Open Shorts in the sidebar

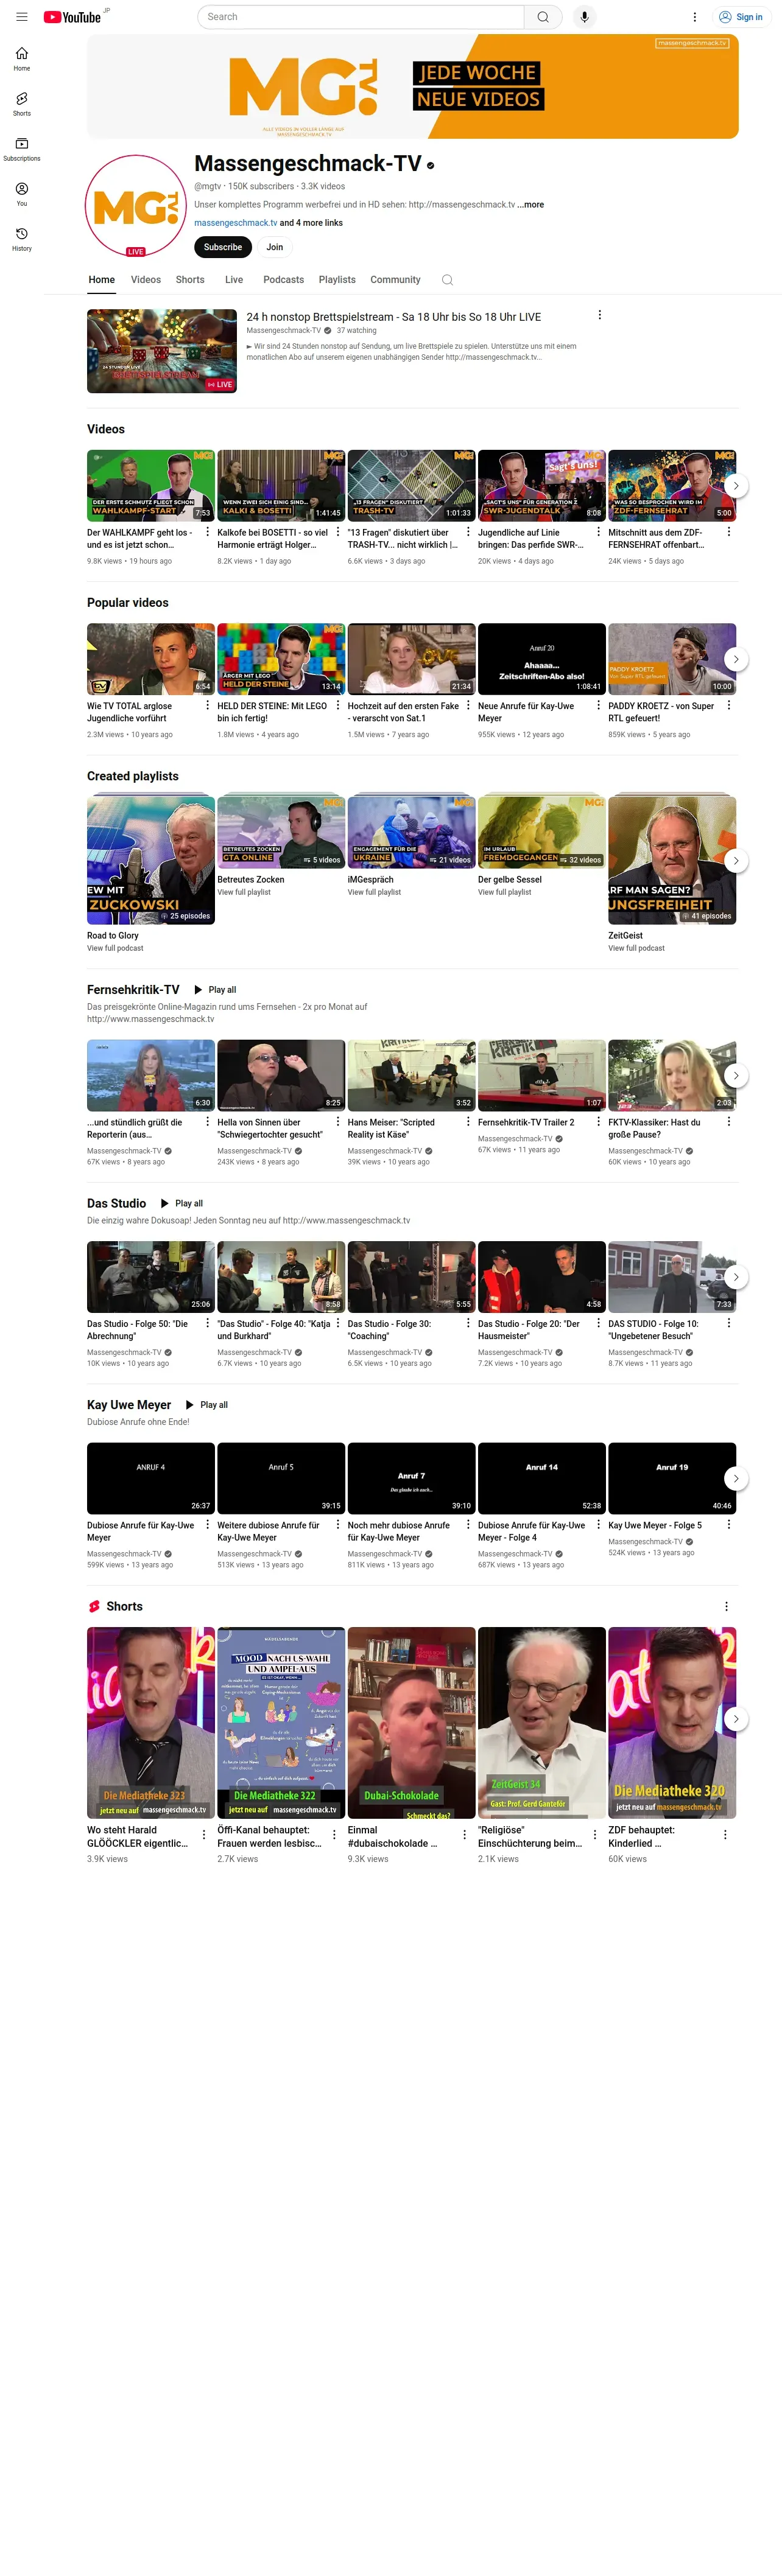click(x=22, y=104)
